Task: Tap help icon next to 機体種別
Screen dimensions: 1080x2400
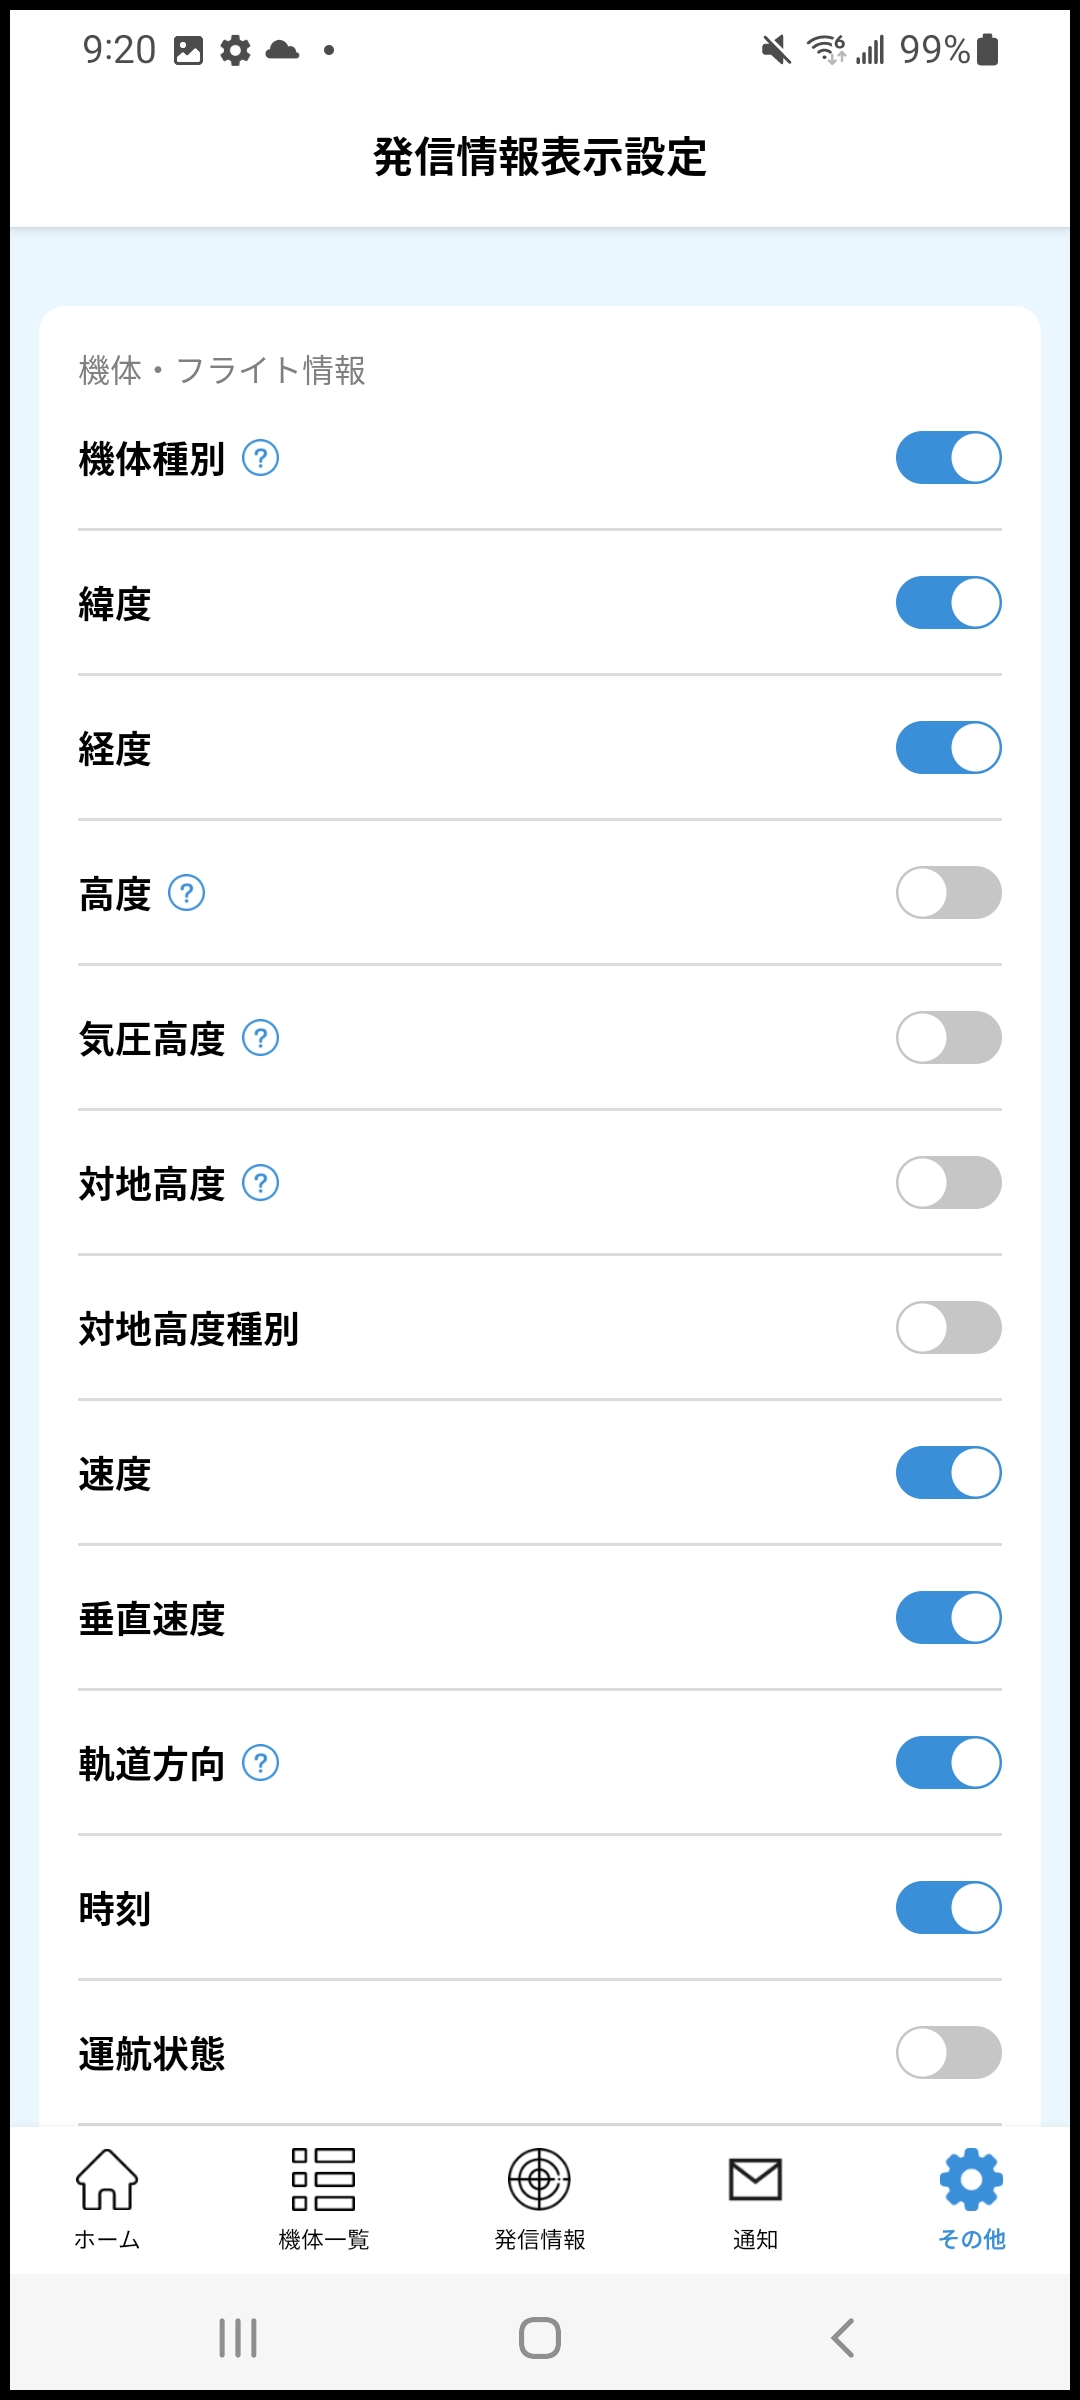Action: pos(261,459)
